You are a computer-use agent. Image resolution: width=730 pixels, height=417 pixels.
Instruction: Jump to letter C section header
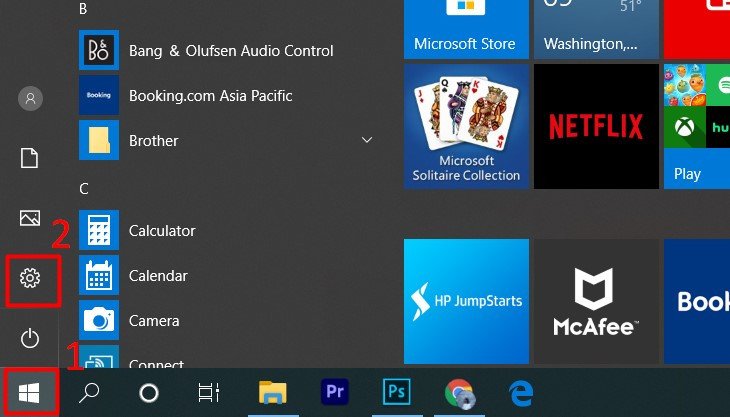click(x=84, y=188)
